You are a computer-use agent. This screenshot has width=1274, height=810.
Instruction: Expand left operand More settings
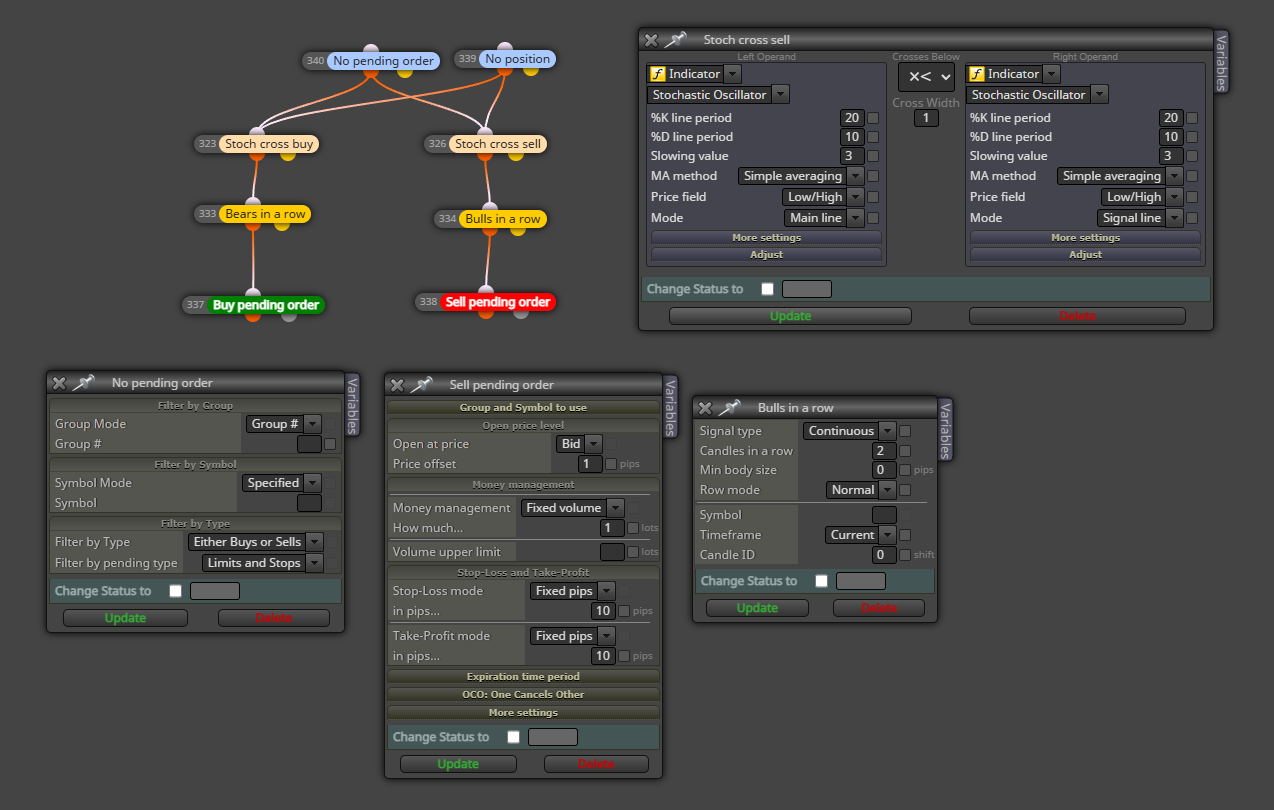click(766, 238)
